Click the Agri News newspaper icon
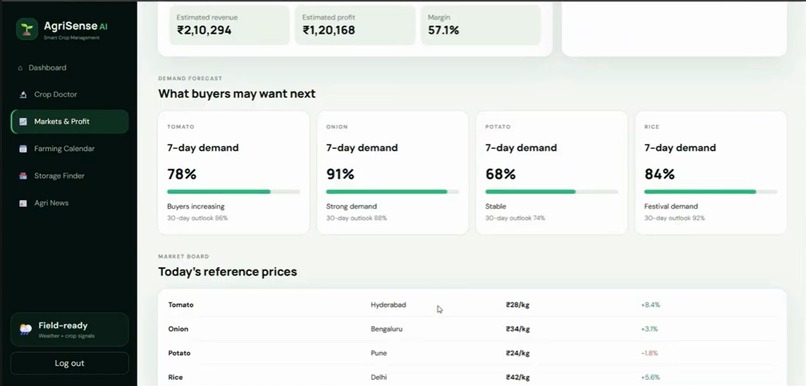 pos(23,203)
